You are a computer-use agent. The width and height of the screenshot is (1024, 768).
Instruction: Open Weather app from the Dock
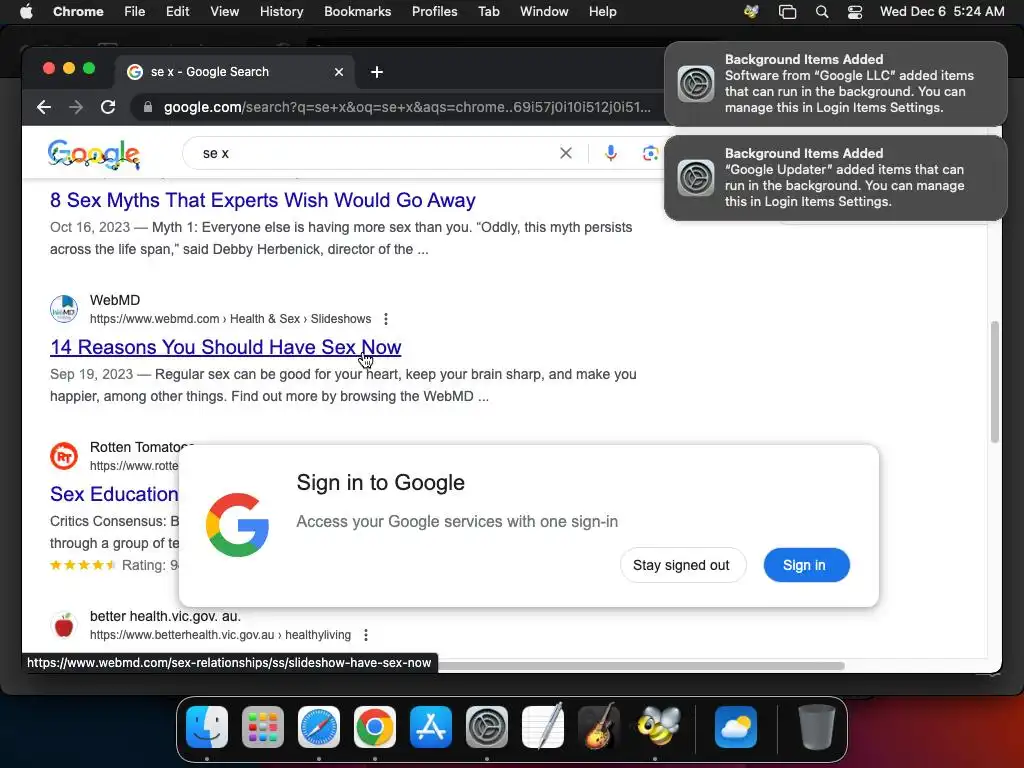point(736,727)
